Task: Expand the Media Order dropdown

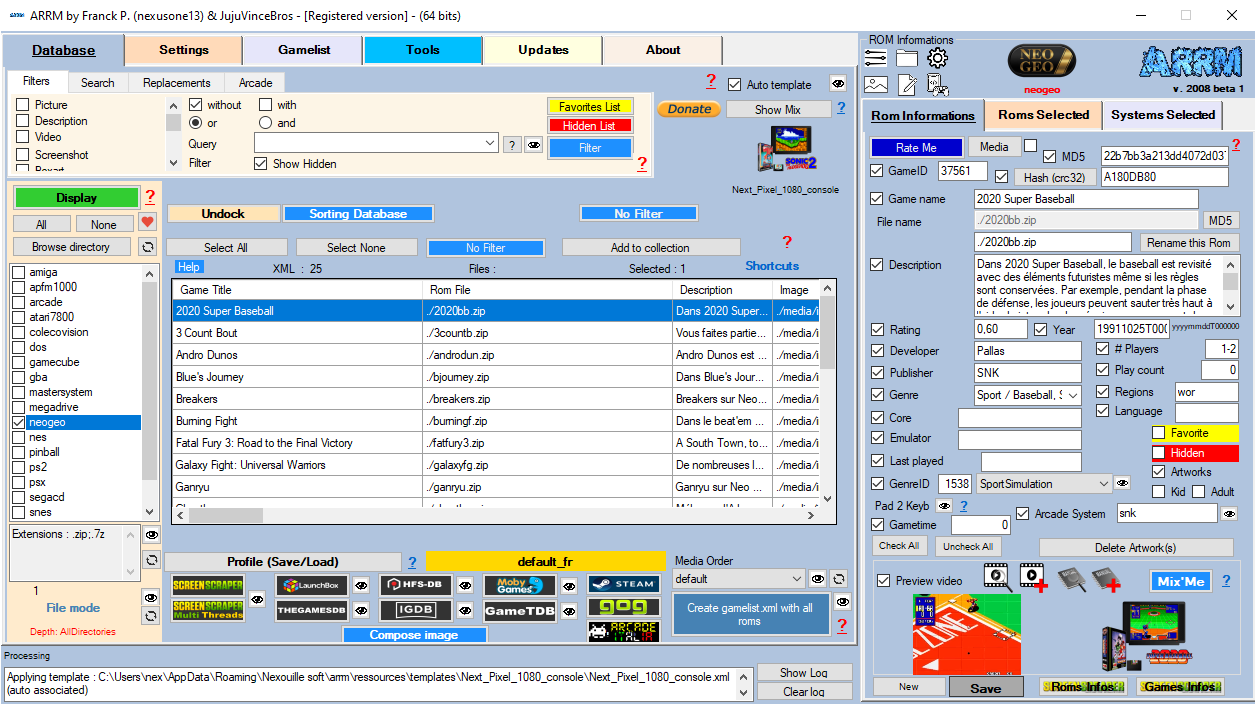Action: tap(795, 579)
